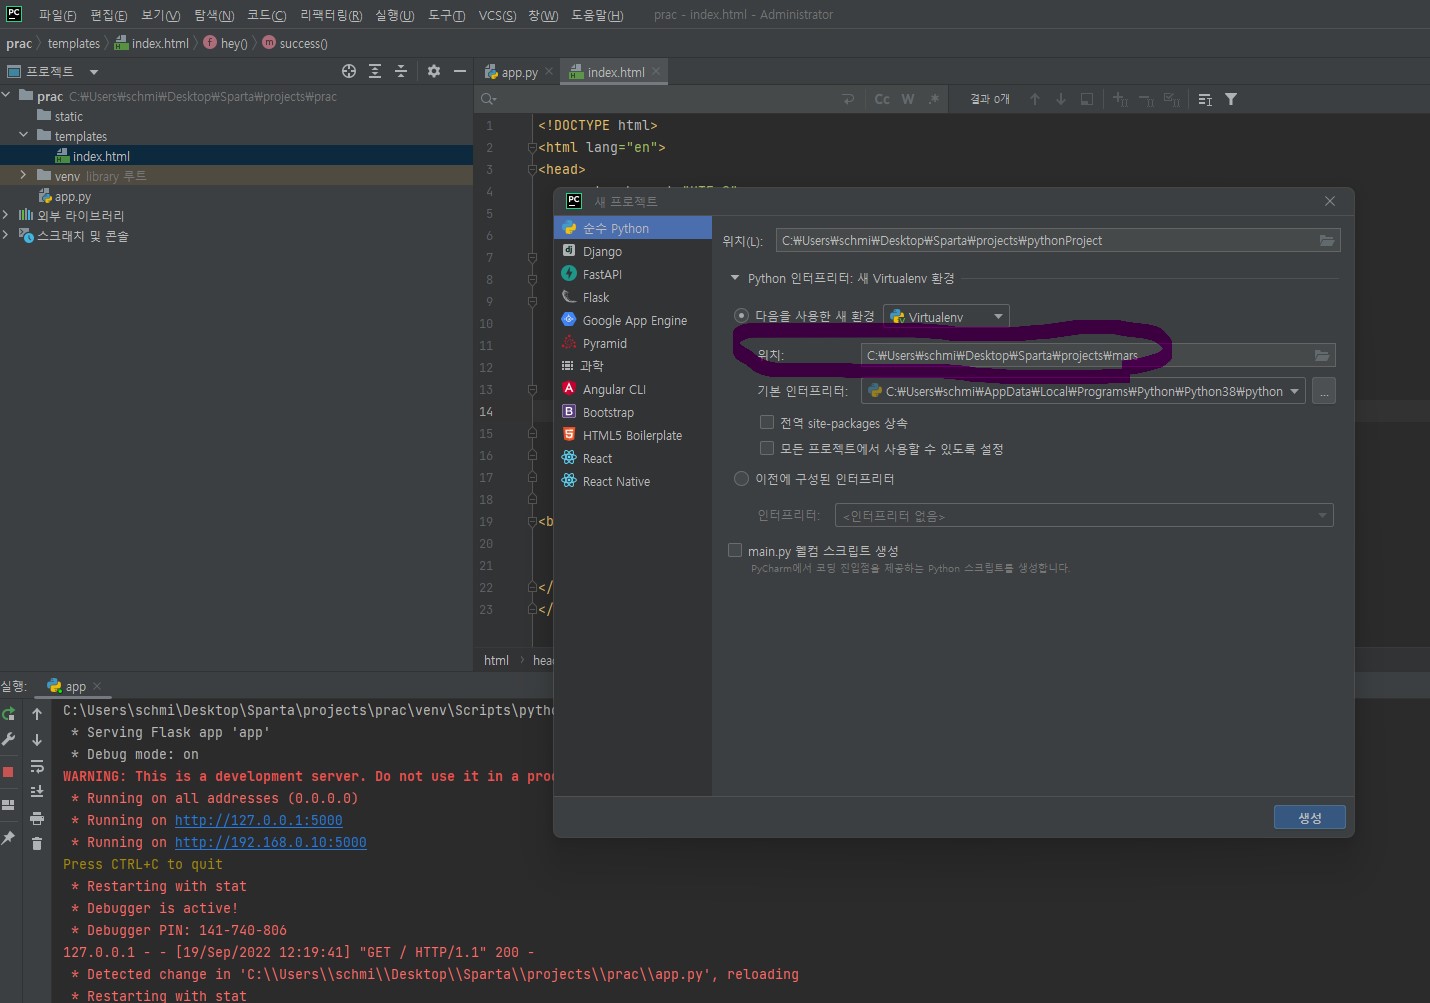Go to next search occurrence

(x=1061, y=99)
